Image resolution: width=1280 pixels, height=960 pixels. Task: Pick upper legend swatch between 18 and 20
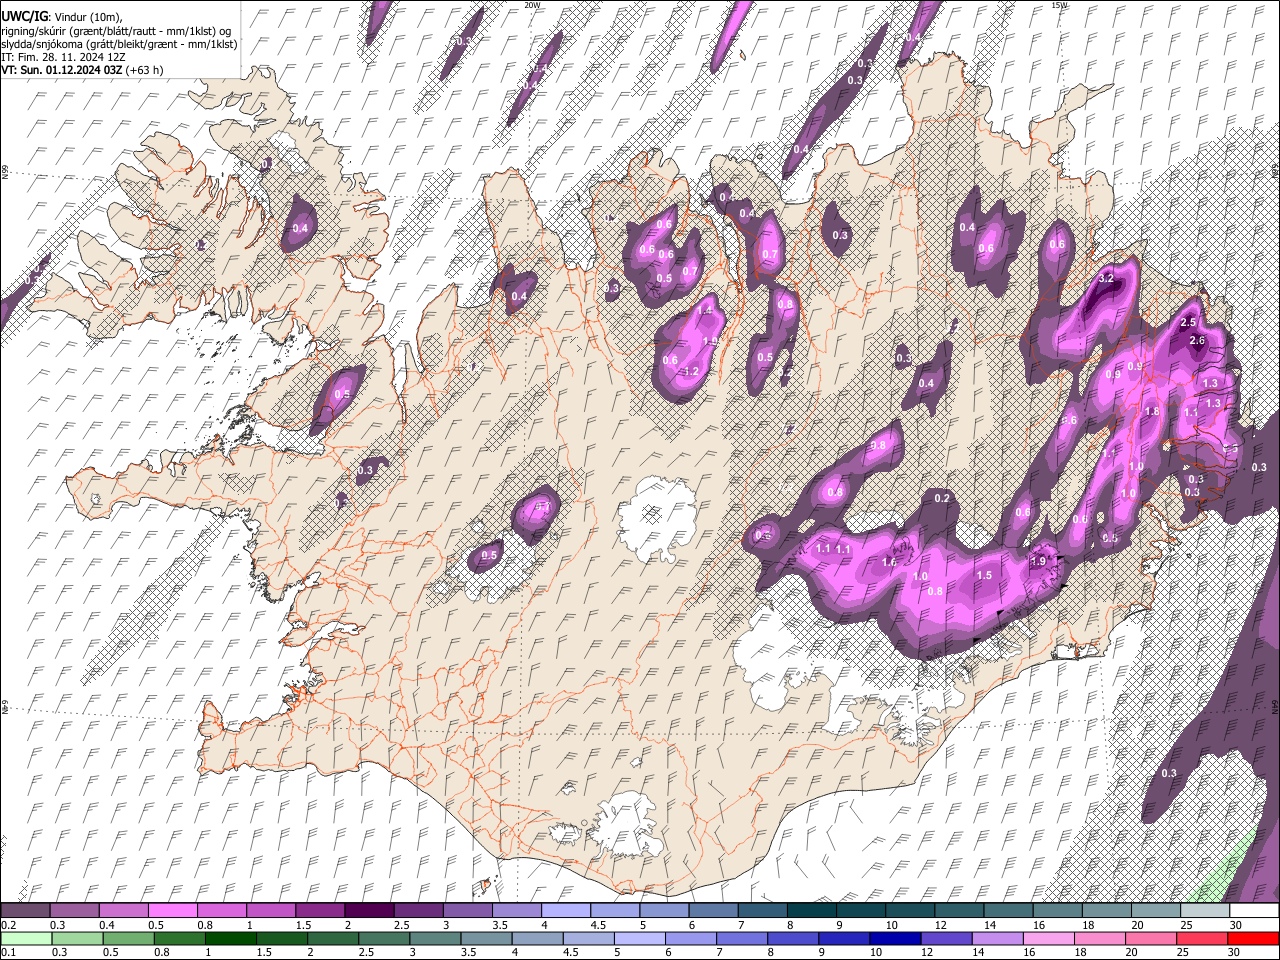pos(1106,911)
